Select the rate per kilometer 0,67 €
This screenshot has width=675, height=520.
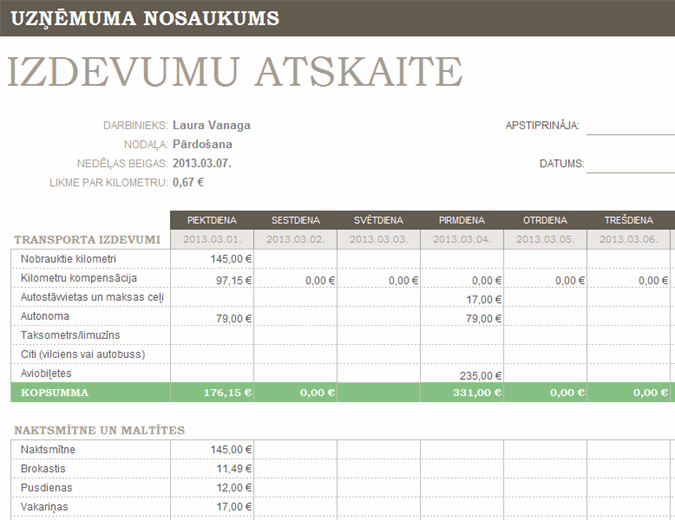click(188, 183)
